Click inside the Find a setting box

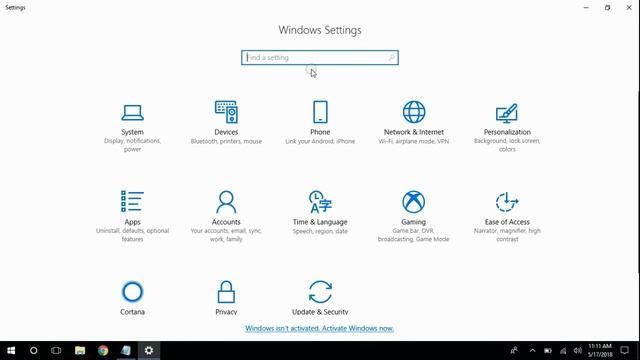coord(320,58)
